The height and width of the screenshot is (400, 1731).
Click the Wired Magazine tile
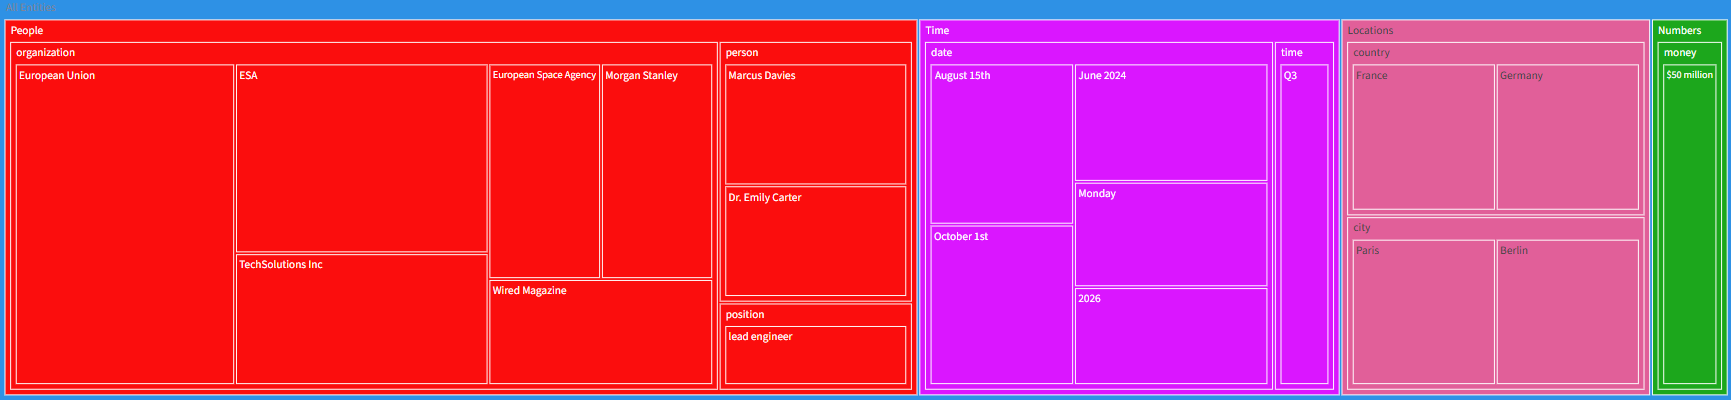pyautogui.click(x=601, y=332)
